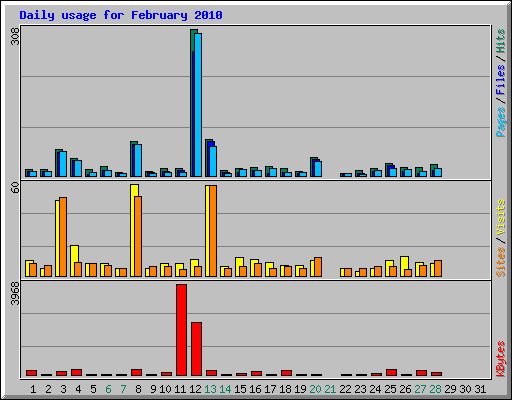This screenshot has width=512, height=400.
Task: Click the orange sites bar for day 20
Action: (x=318, y=267)
